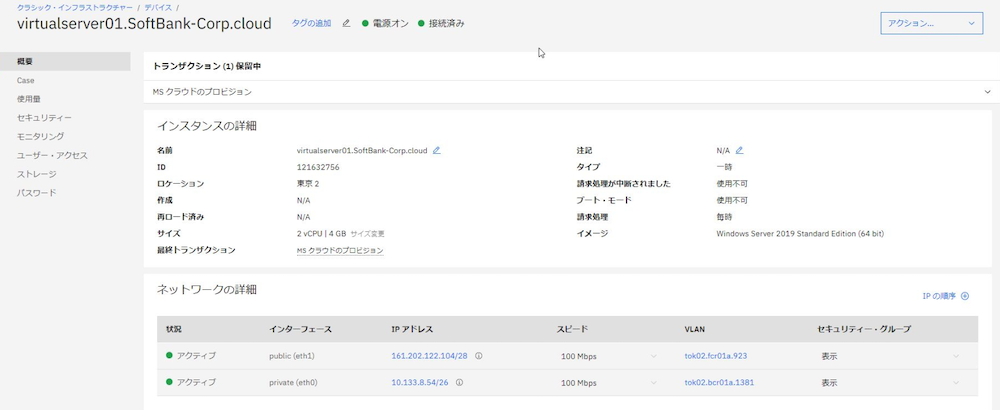Open the デバイス breadcrumb link

pos(159,8)
